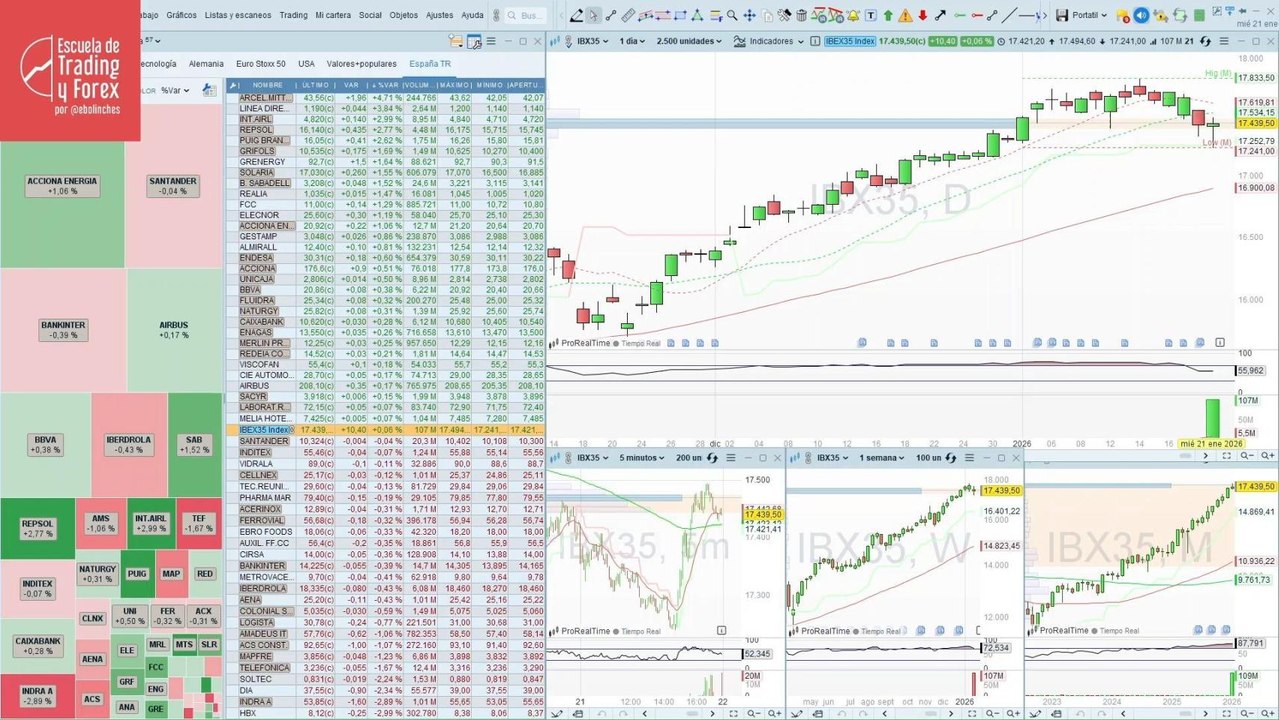Screen dimensions: 1279x720
Task: Expand more drawing tools chevron
Action: (x=1045, y=15)
